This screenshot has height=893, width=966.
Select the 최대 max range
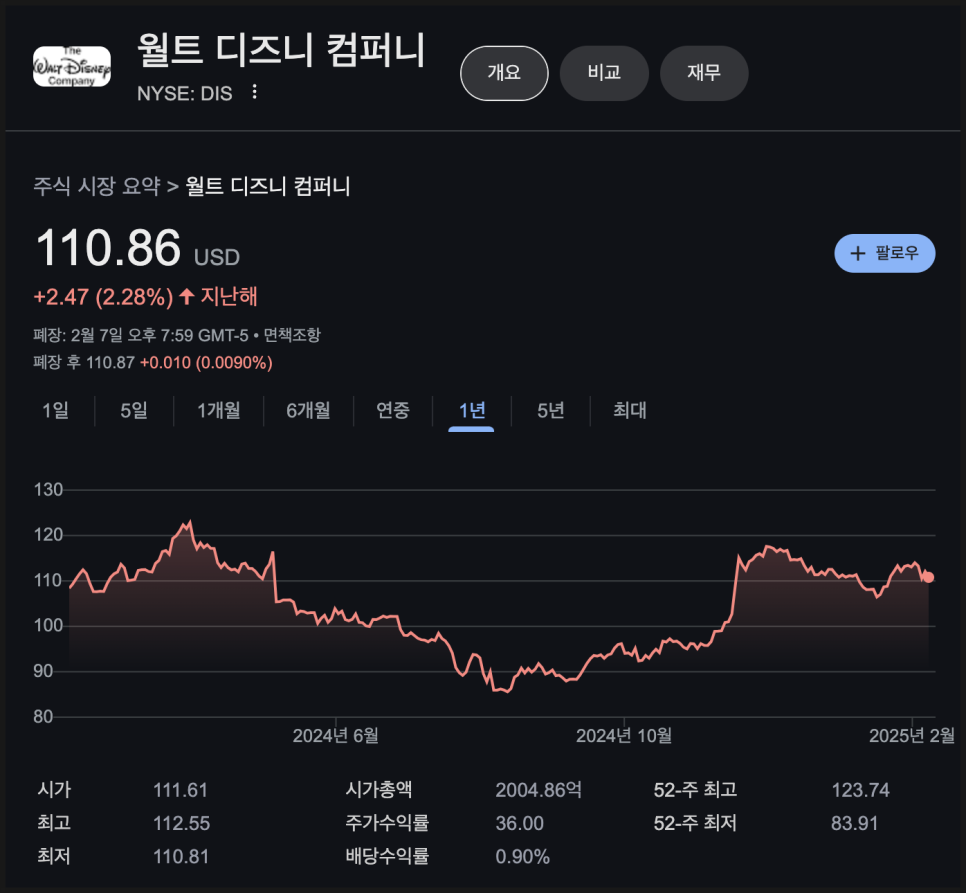[630, 410]
